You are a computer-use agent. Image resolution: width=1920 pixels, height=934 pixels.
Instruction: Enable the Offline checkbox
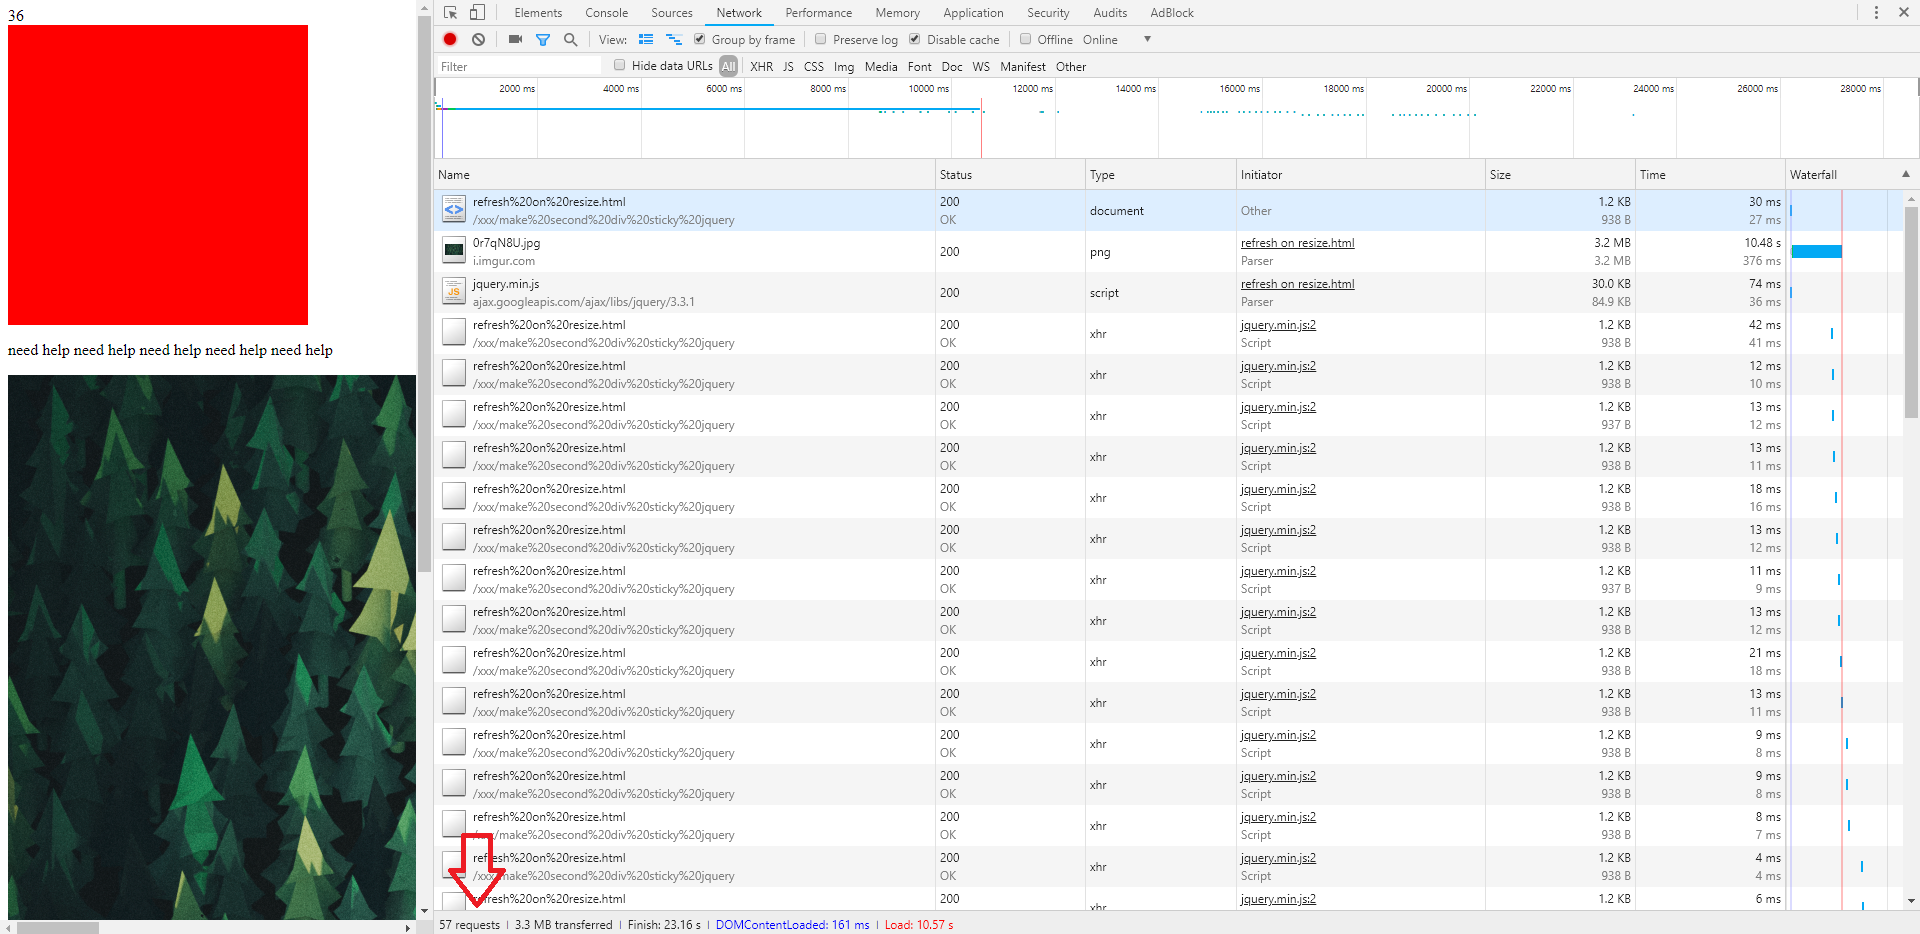coord(1026,39)
